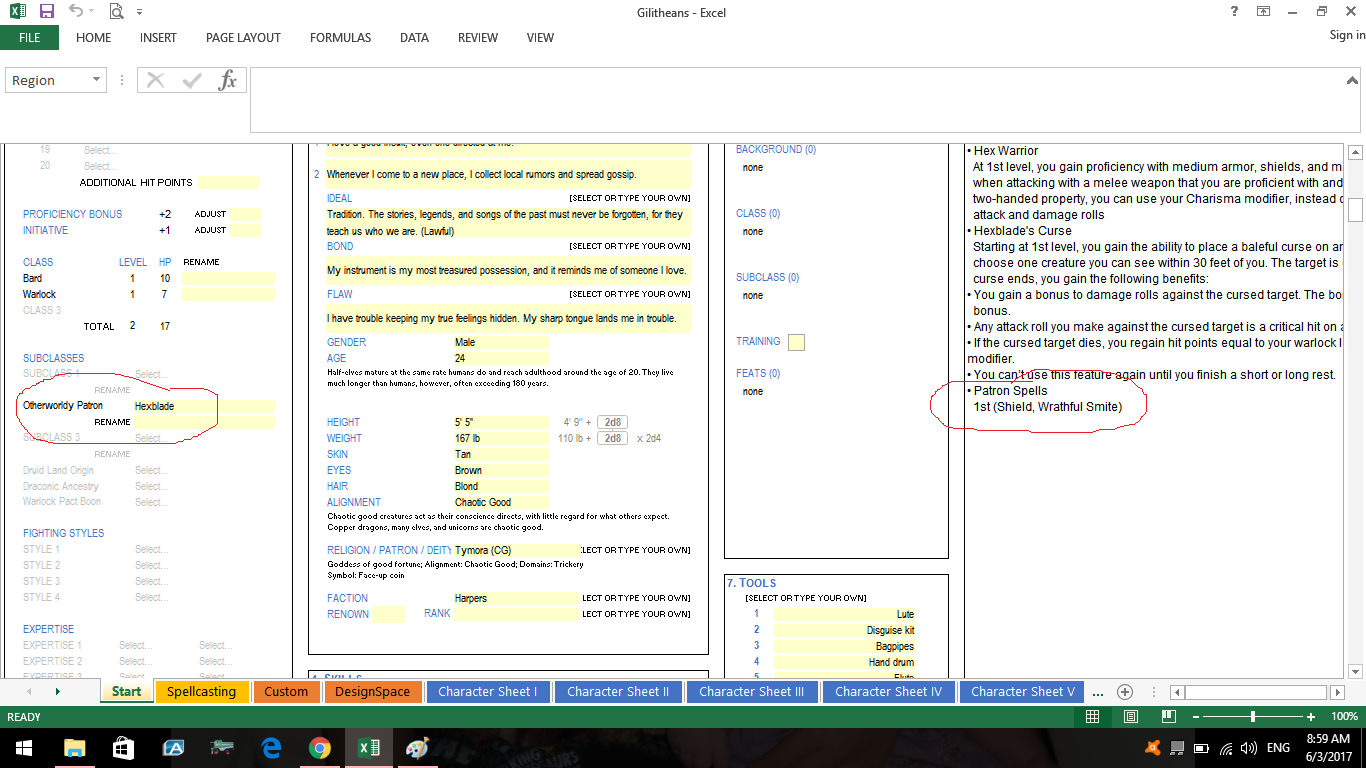Open Paint from the Windows taskbar

pyautogui.click(x=417, y=748)
